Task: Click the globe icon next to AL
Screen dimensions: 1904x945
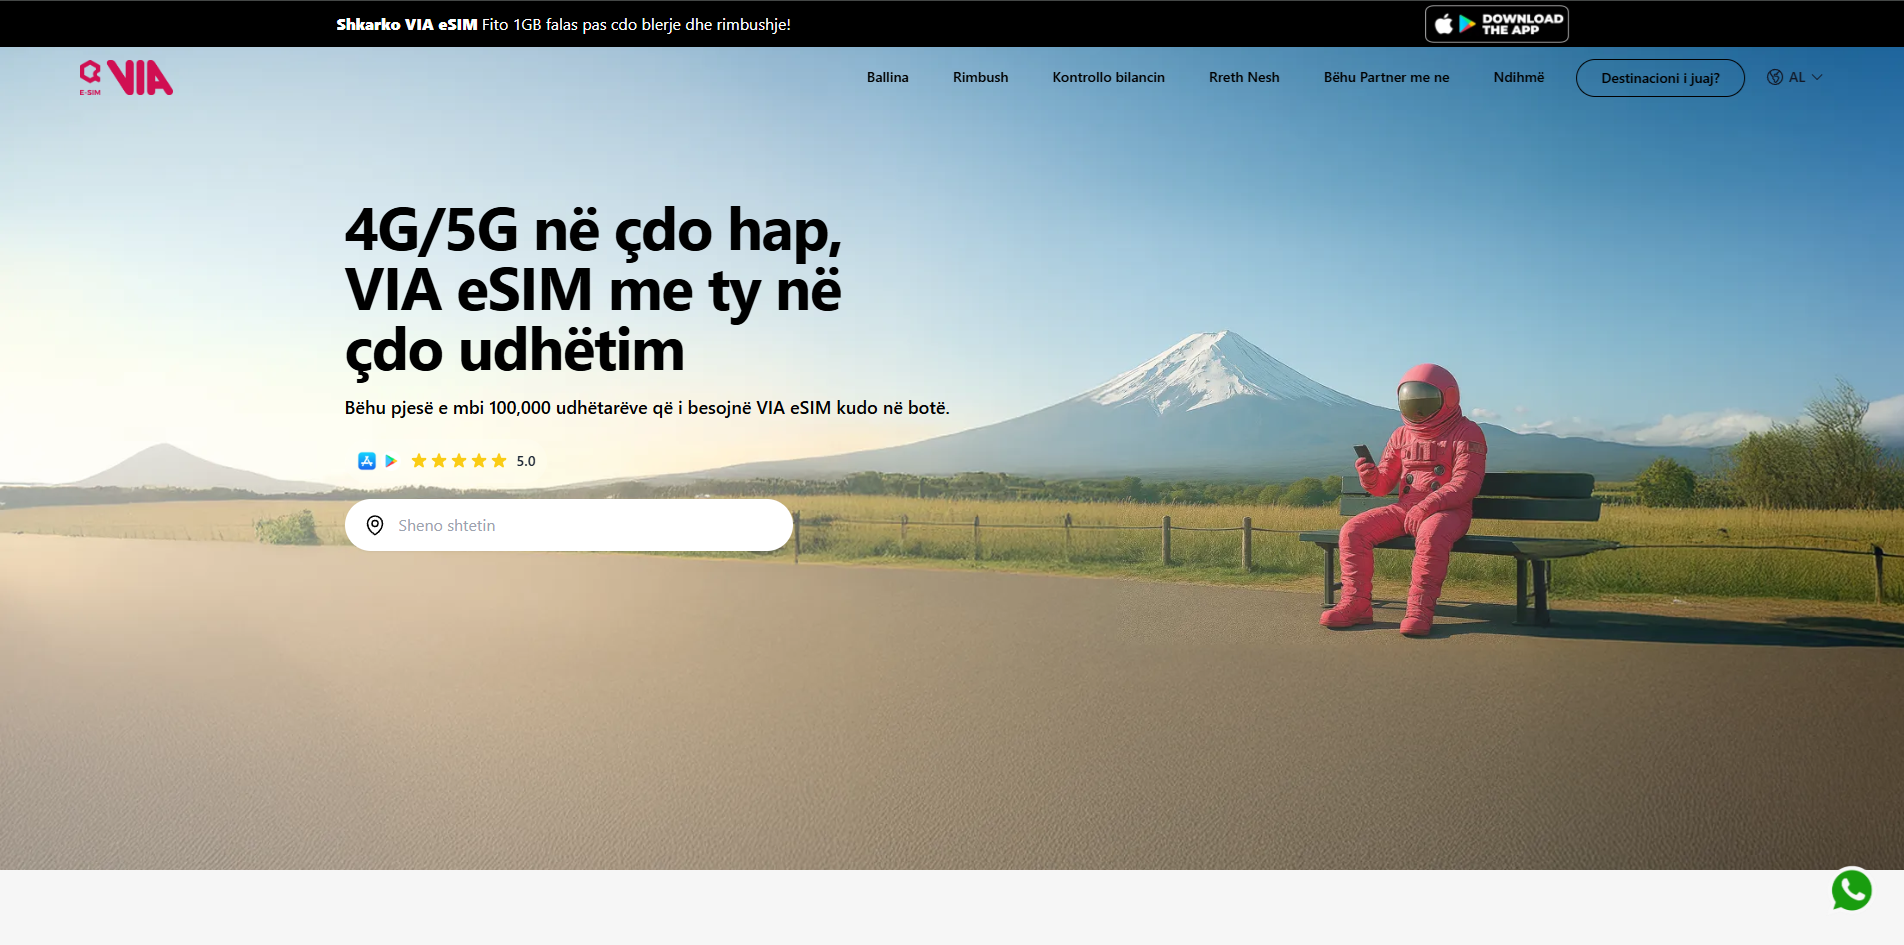Action: (1774, 76)
